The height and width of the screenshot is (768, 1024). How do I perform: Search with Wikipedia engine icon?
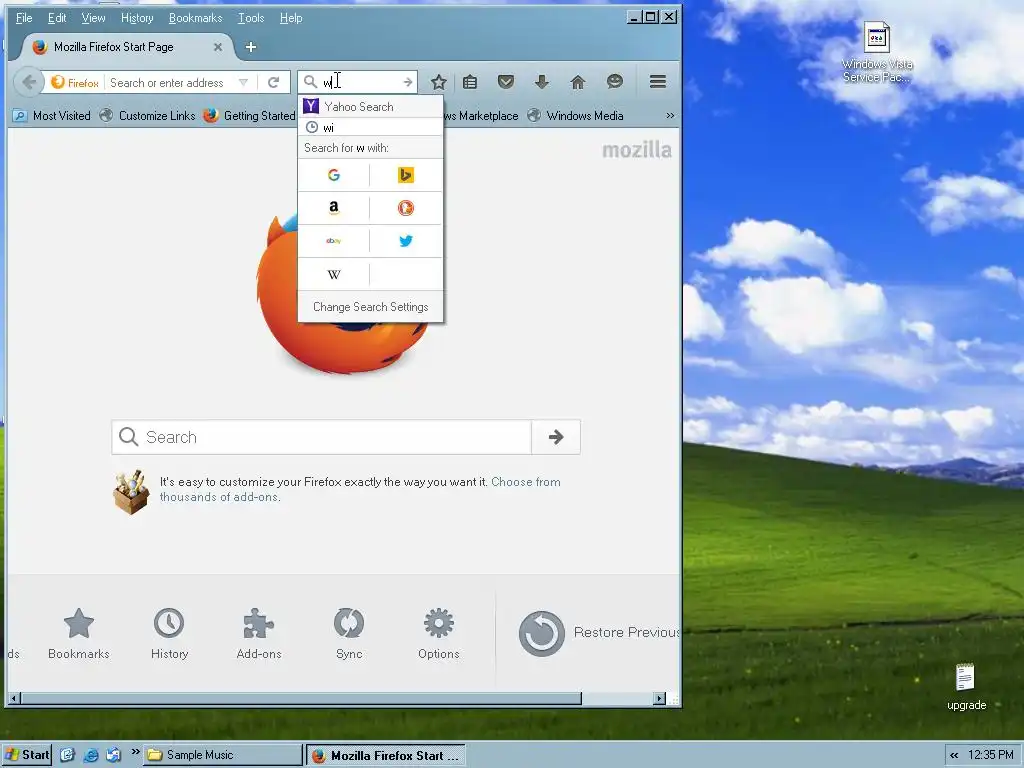[x=334, y=274]
